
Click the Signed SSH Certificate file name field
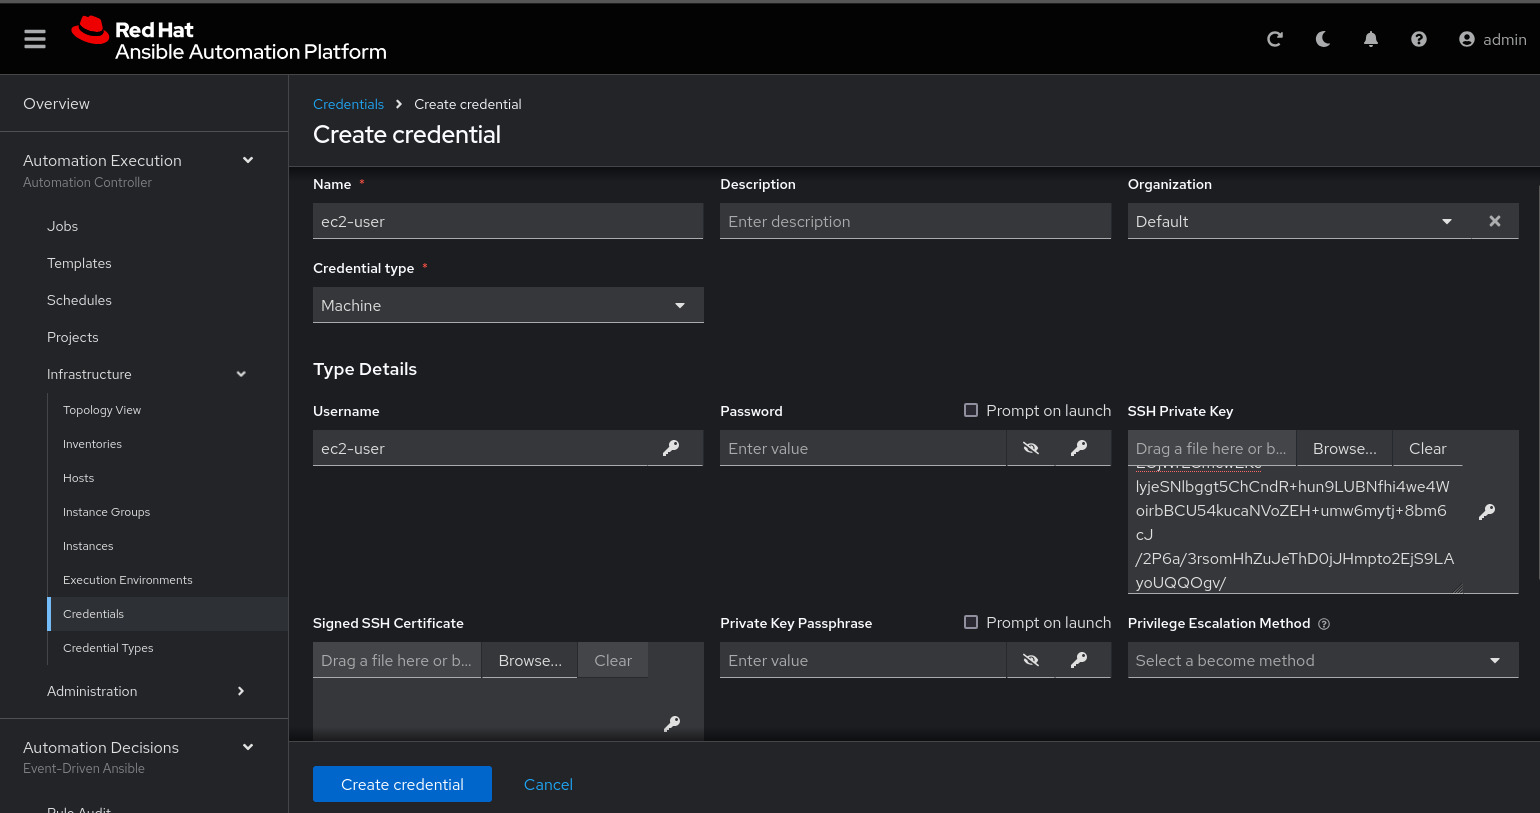point(397,660)
